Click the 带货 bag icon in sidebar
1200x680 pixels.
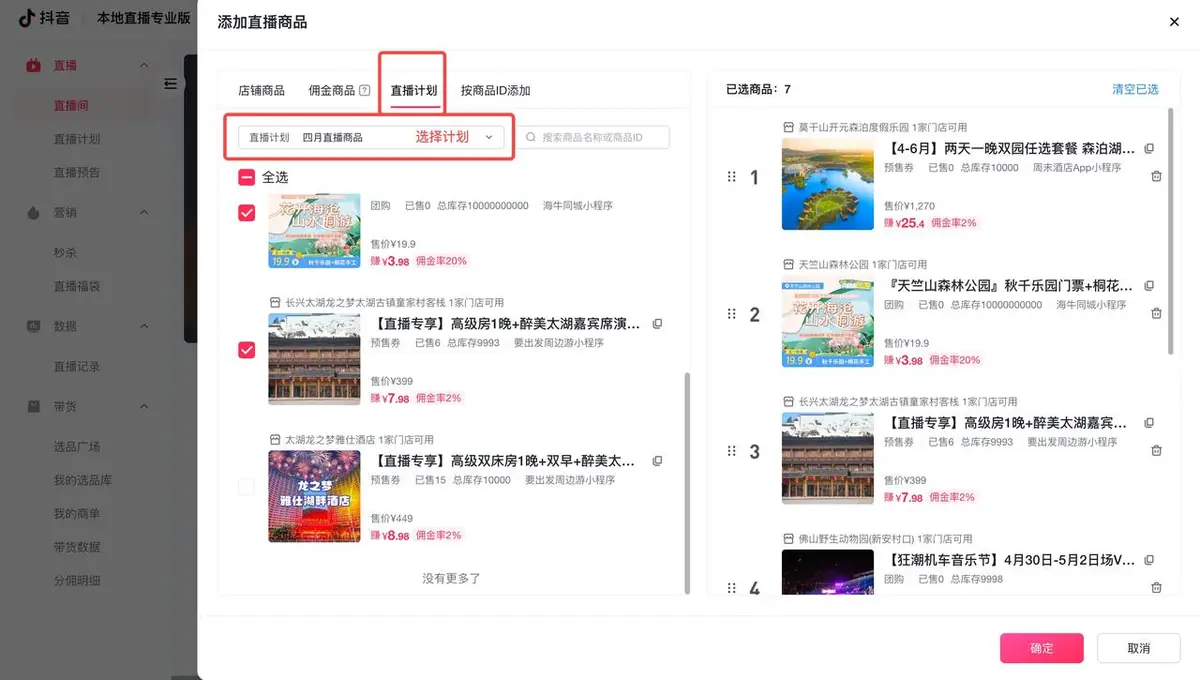pos(34,407)
